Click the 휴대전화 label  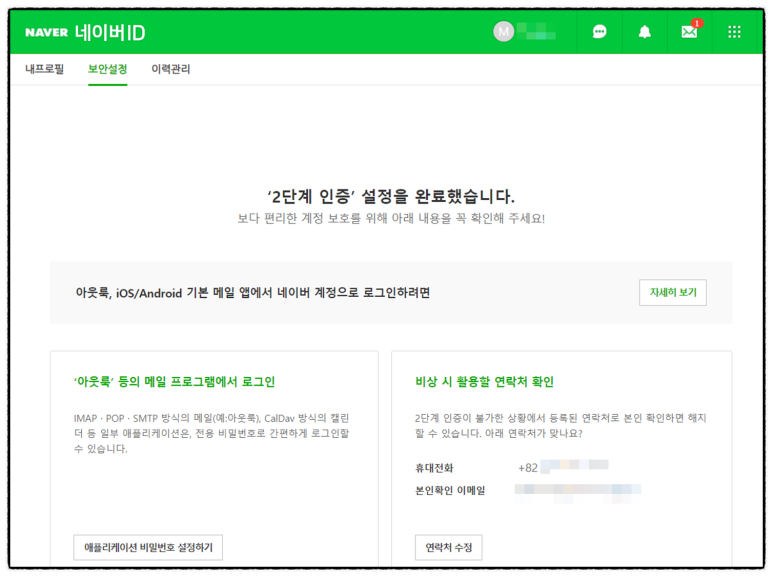(434, 468)
